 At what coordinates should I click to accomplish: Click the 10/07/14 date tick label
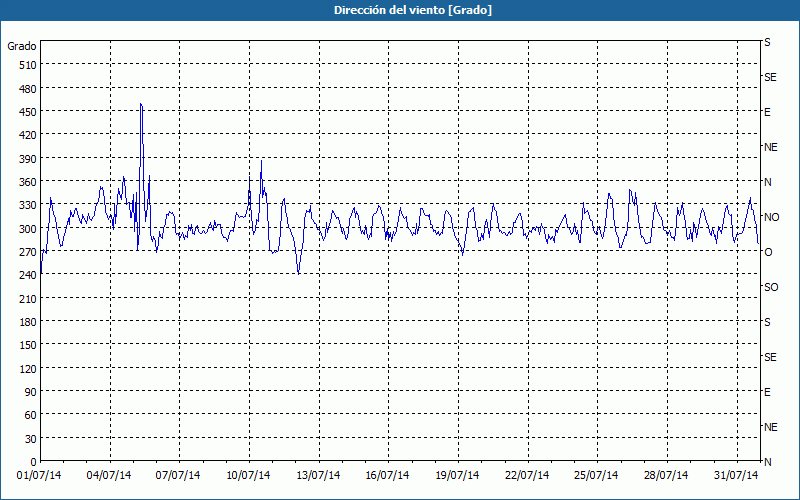pyautogui.click(x=249, y=475)
